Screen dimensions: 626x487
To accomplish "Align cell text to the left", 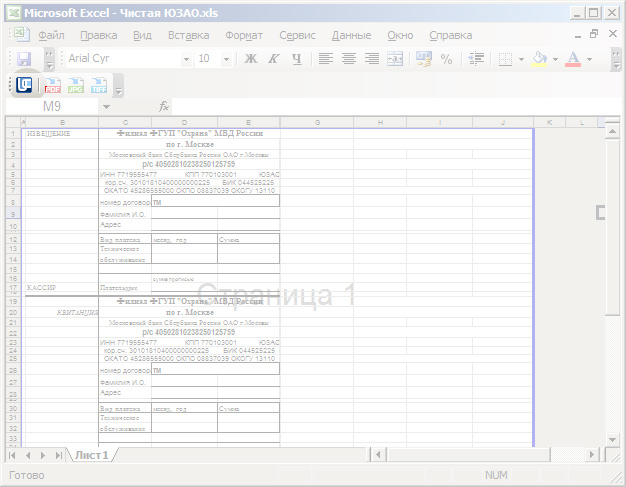I will (x=326, y=59).
